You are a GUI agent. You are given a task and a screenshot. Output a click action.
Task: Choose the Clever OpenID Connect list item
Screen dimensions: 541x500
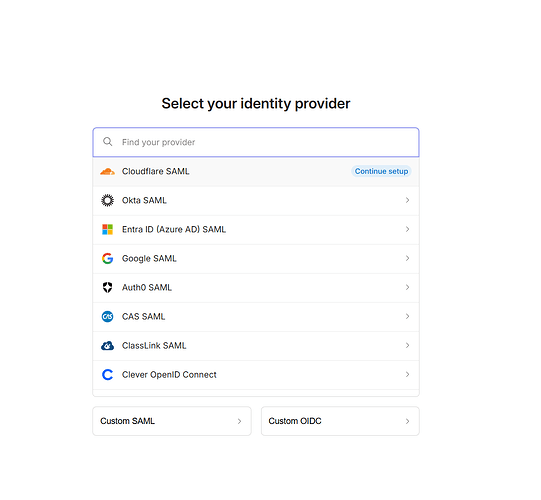click(x=256, y=375)
